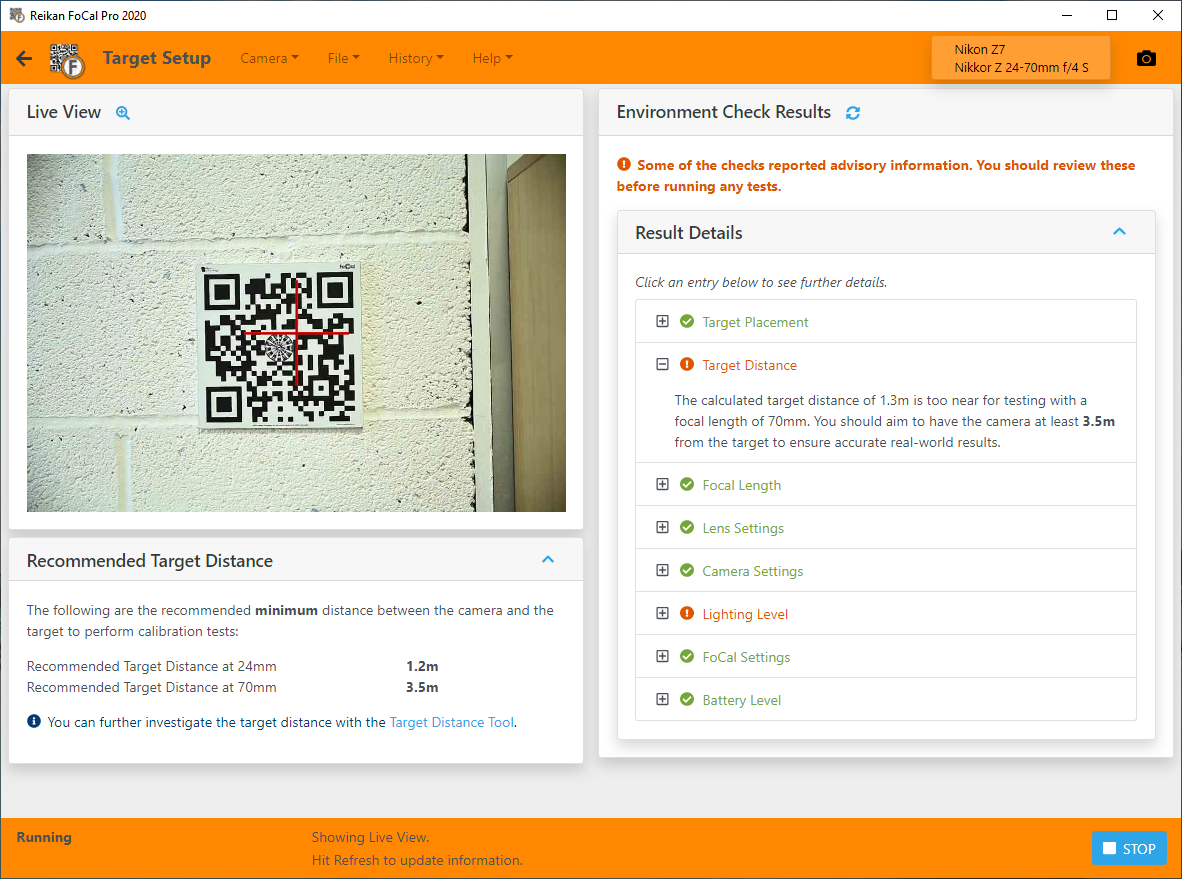
Task: Click the info icon near Target Distance Tool
Action: tap(34, 721)
